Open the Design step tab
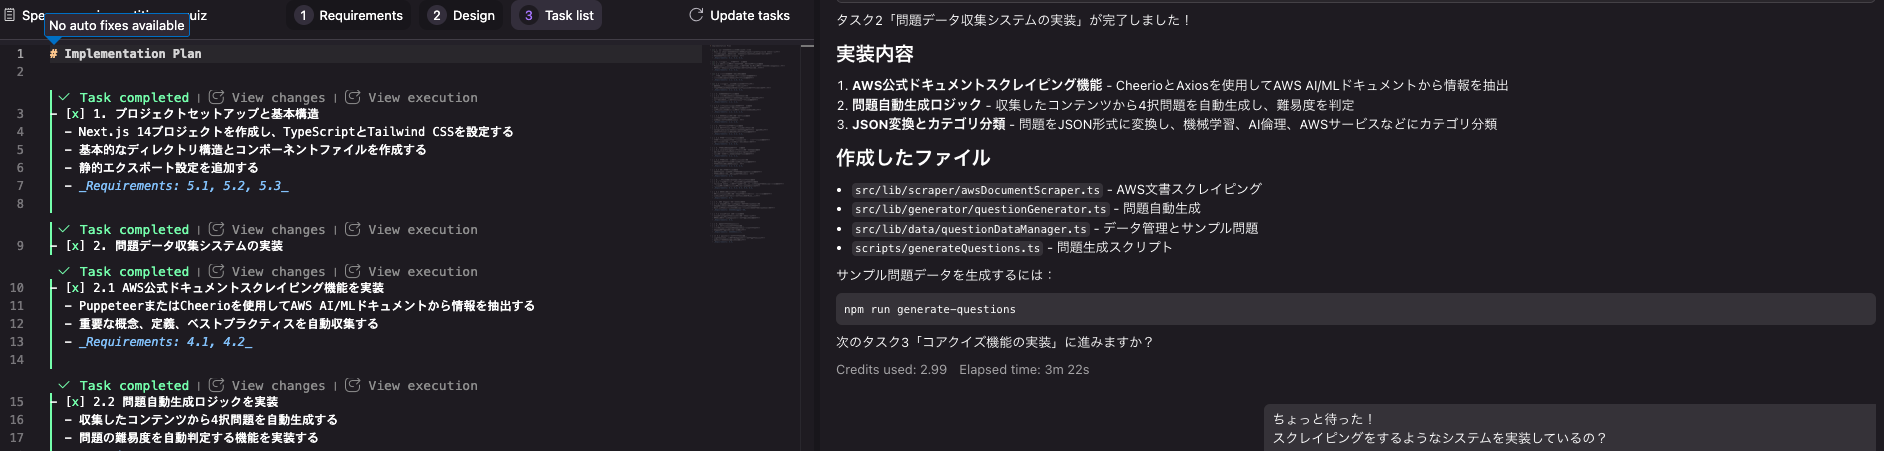 (462, 15)
